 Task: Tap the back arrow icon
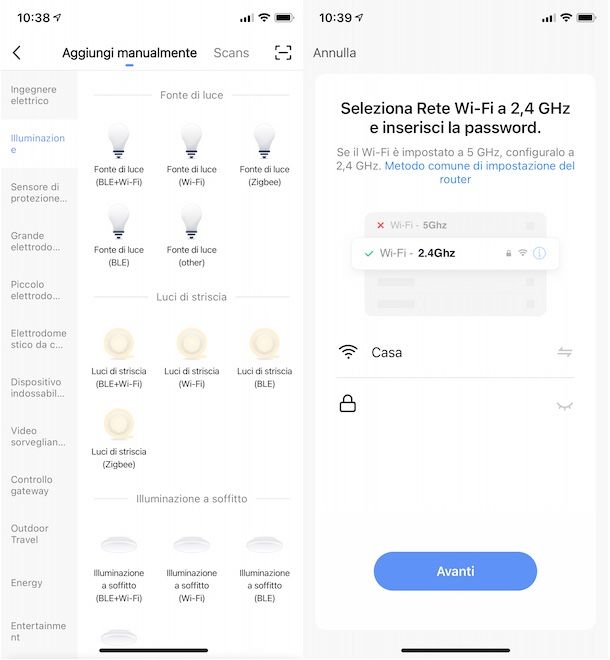17,53
